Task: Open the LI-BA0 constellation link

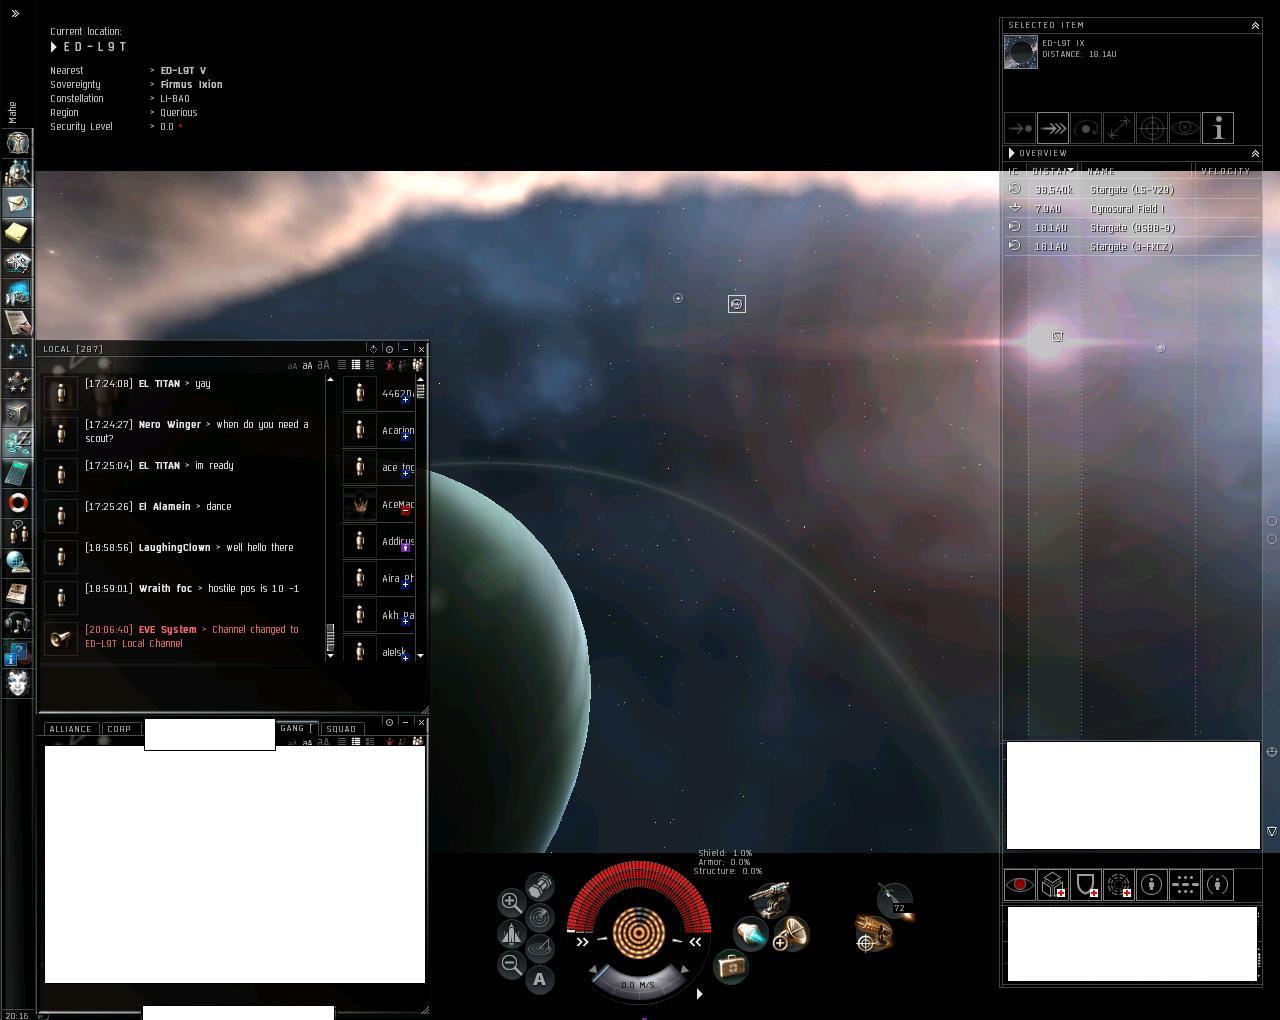Action: [x=175, y=99]
